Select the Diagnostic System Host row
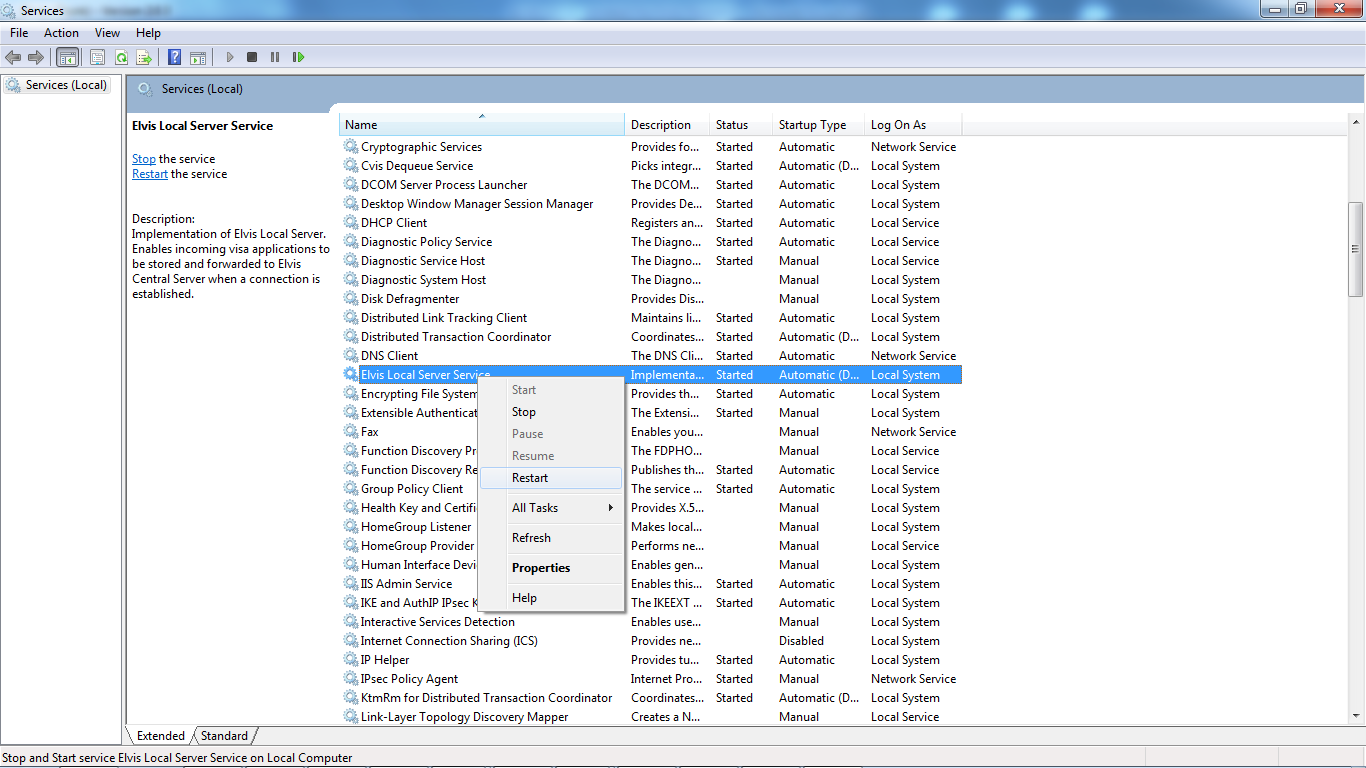Screen dimensions: 1366x768 [651, 280]
